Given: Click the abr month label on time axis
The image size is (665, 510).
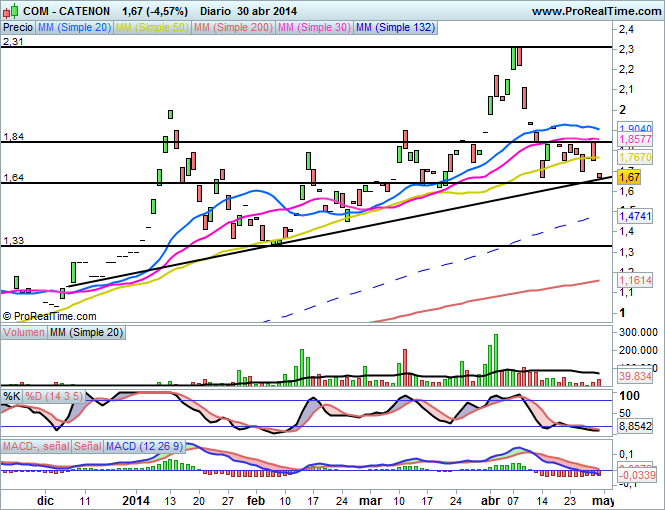Looking at the screenshot, I should coord(490,501).
